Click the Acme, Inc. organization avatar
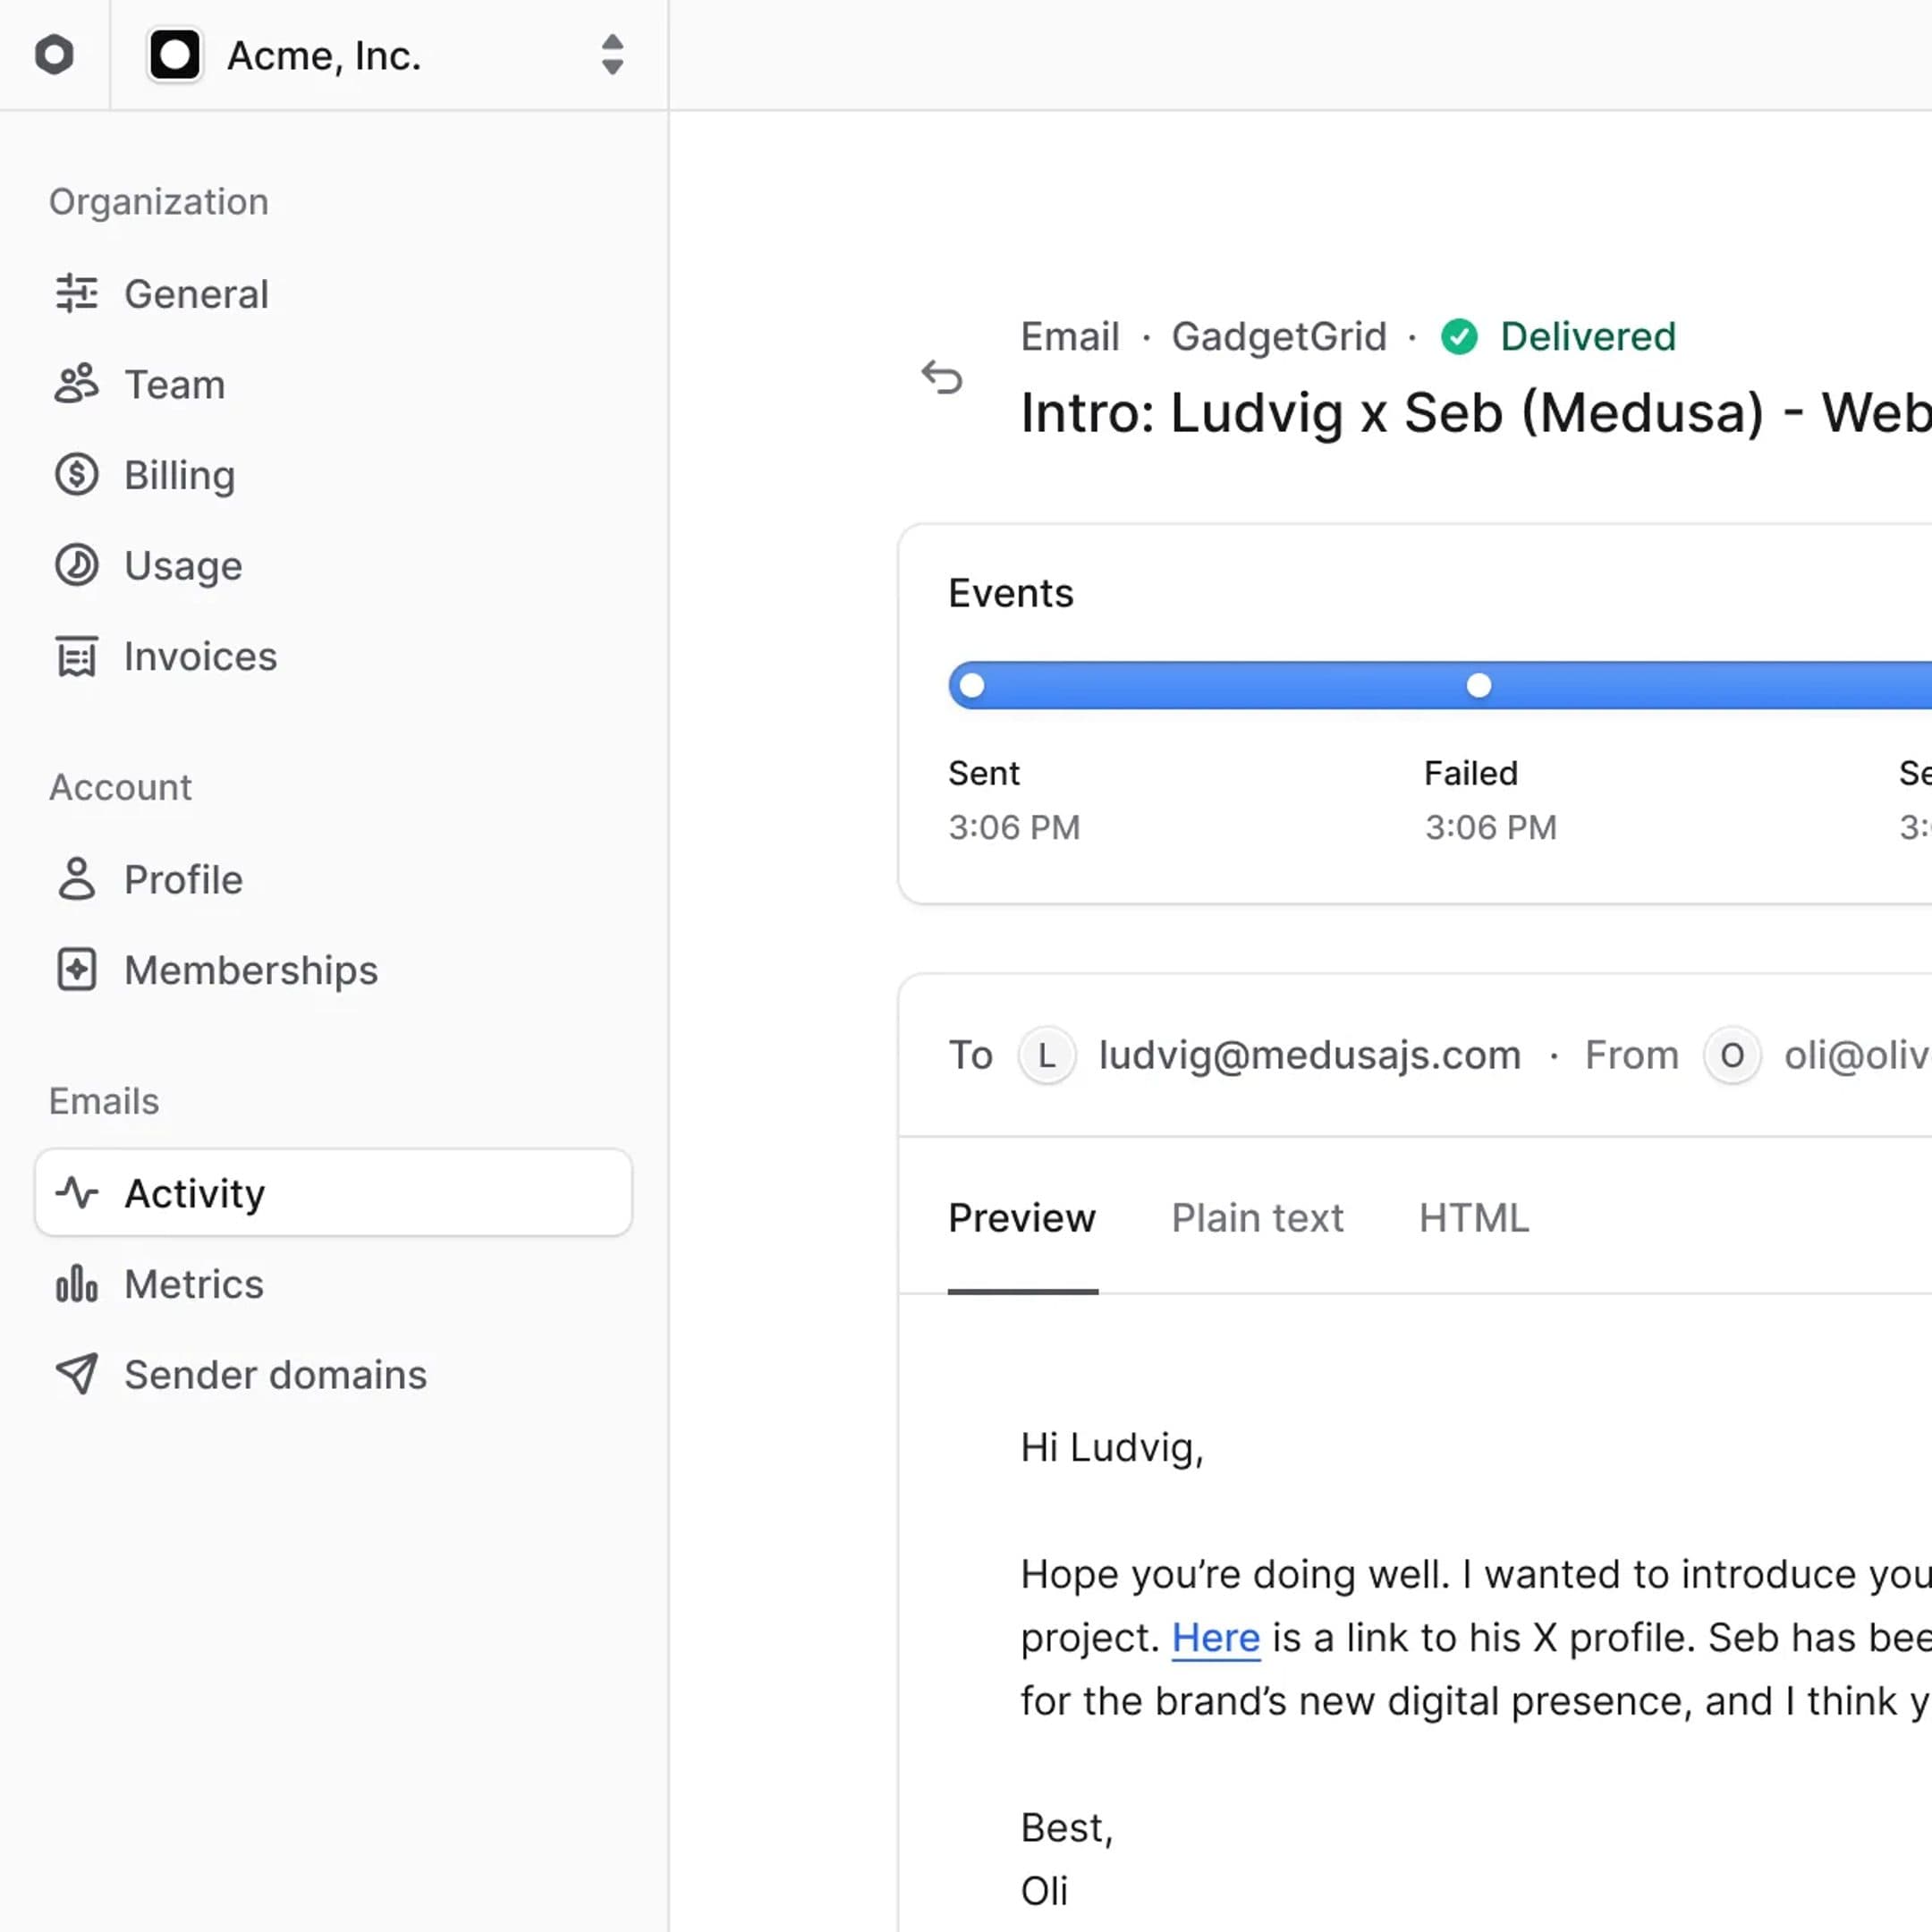Image resolution: width=1932 pixels, height=1932 pixels. 175,54
